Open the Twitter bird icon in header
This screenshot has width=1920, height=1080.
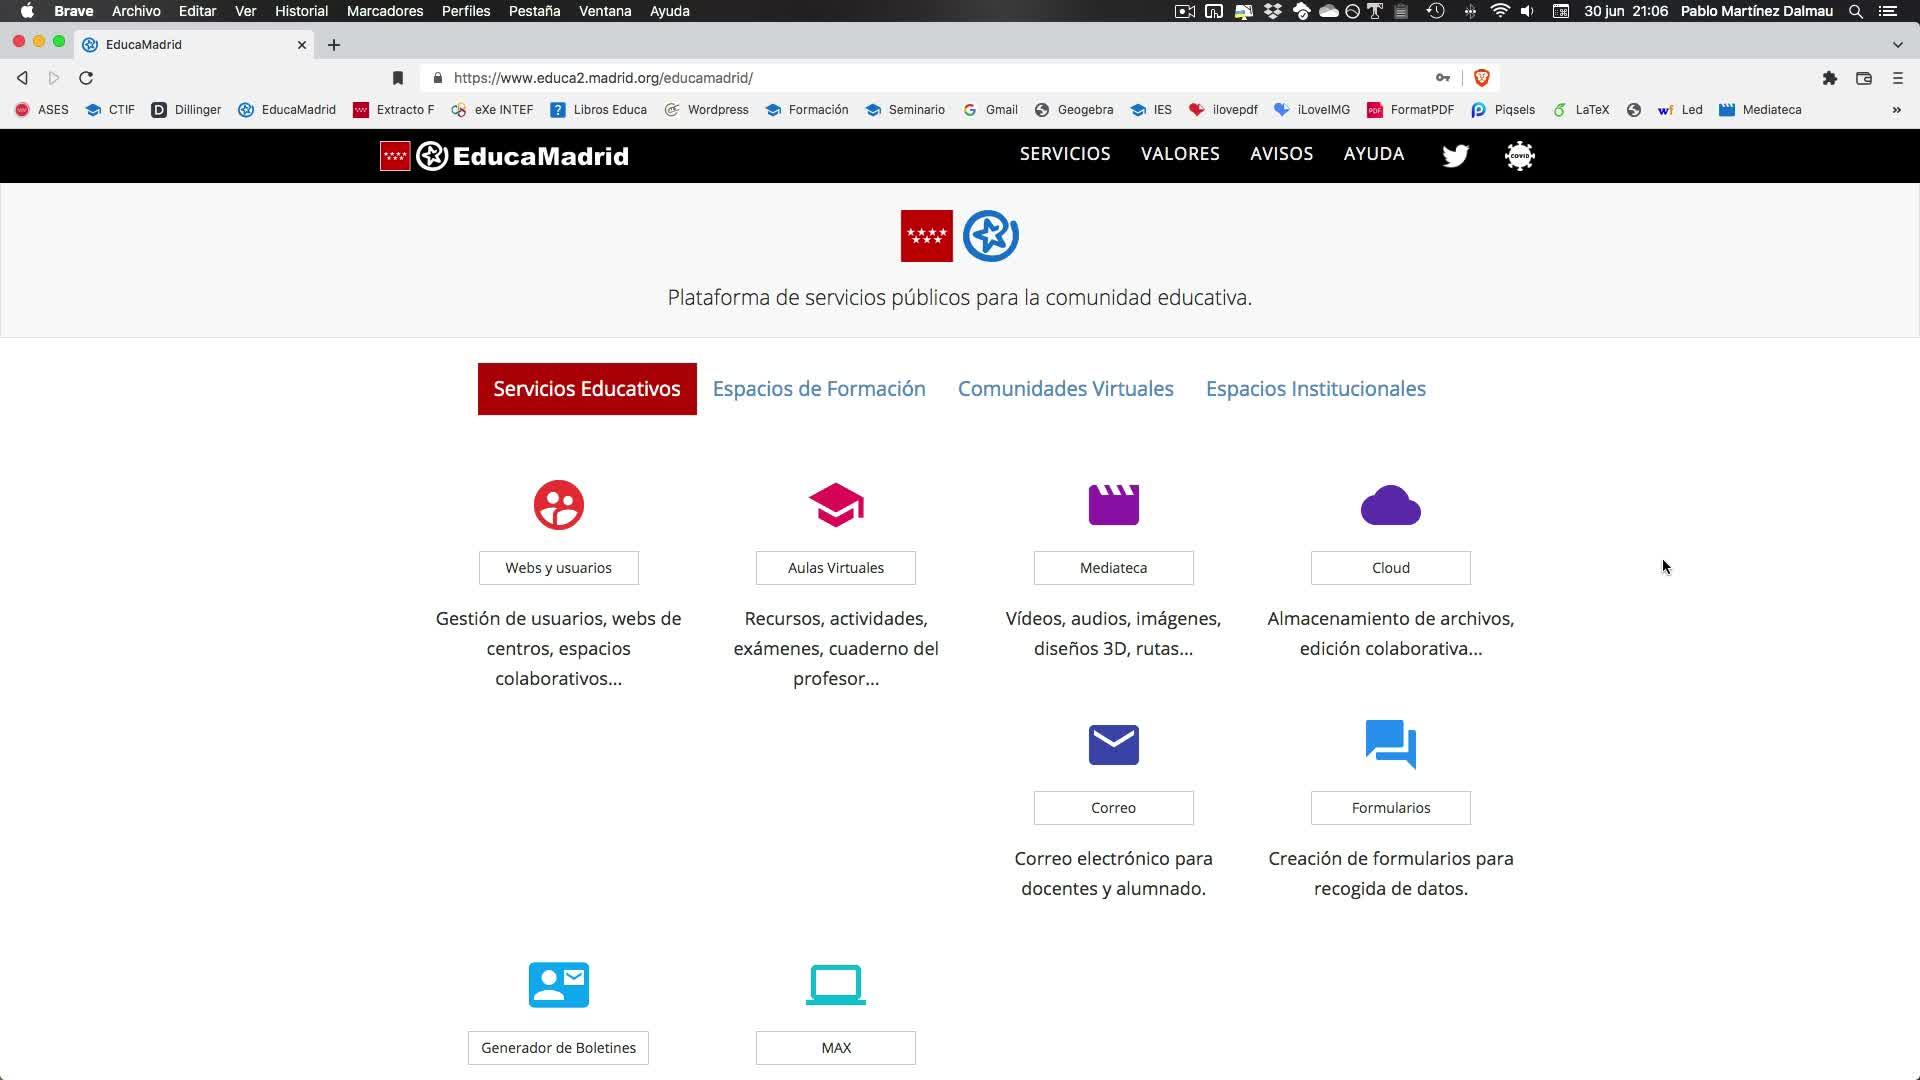(x=1455, y=155)
